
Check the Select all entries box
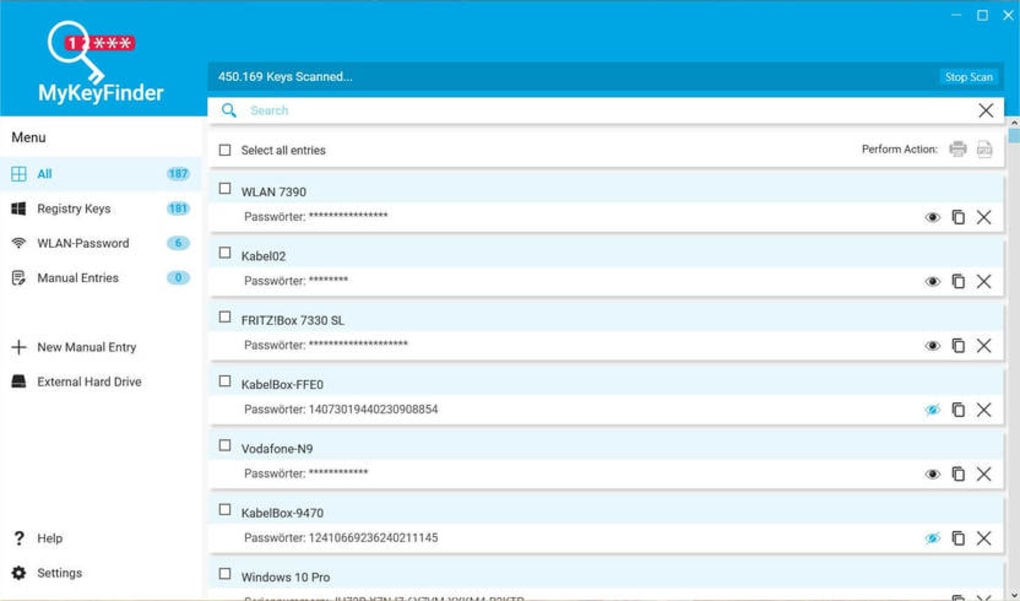(225, 150)
